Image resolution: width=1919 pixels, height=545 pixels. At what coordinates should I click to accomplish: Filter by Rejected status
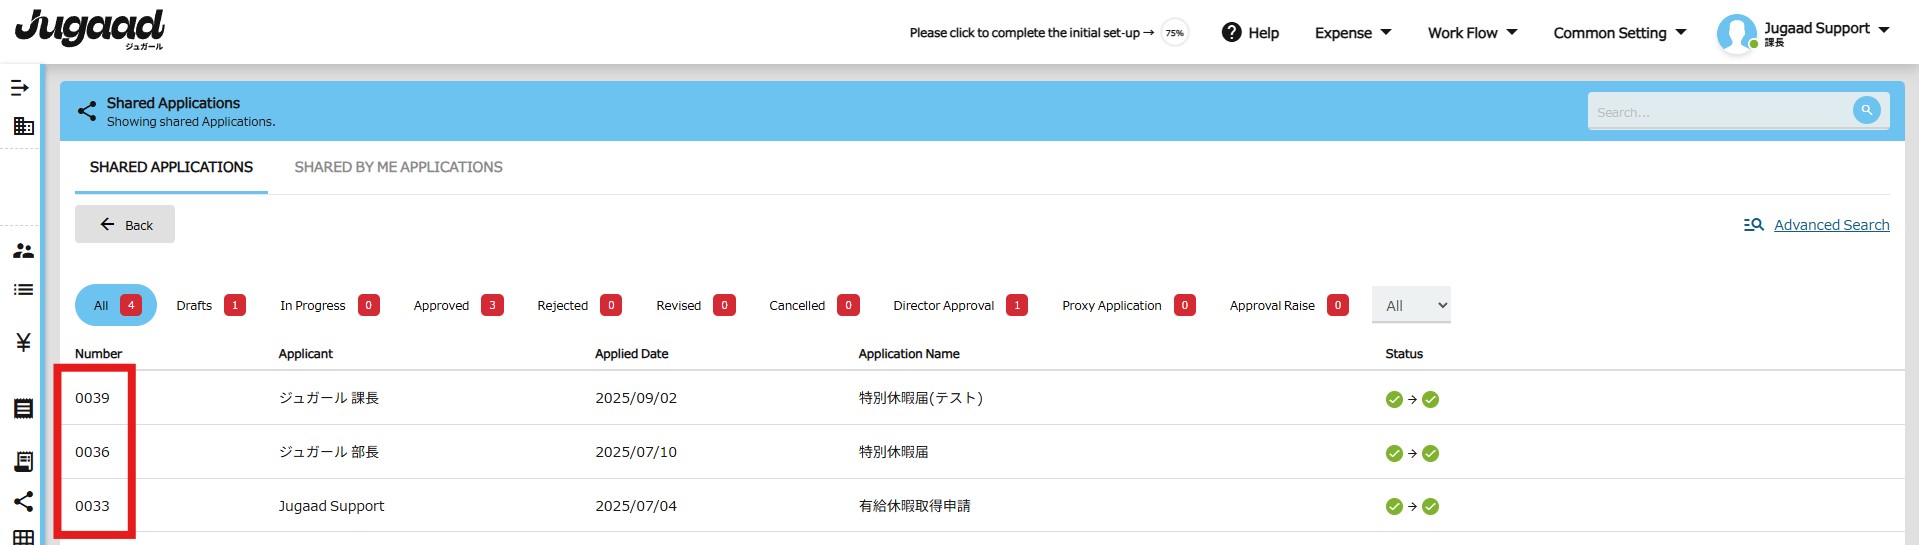click(579, 305)
